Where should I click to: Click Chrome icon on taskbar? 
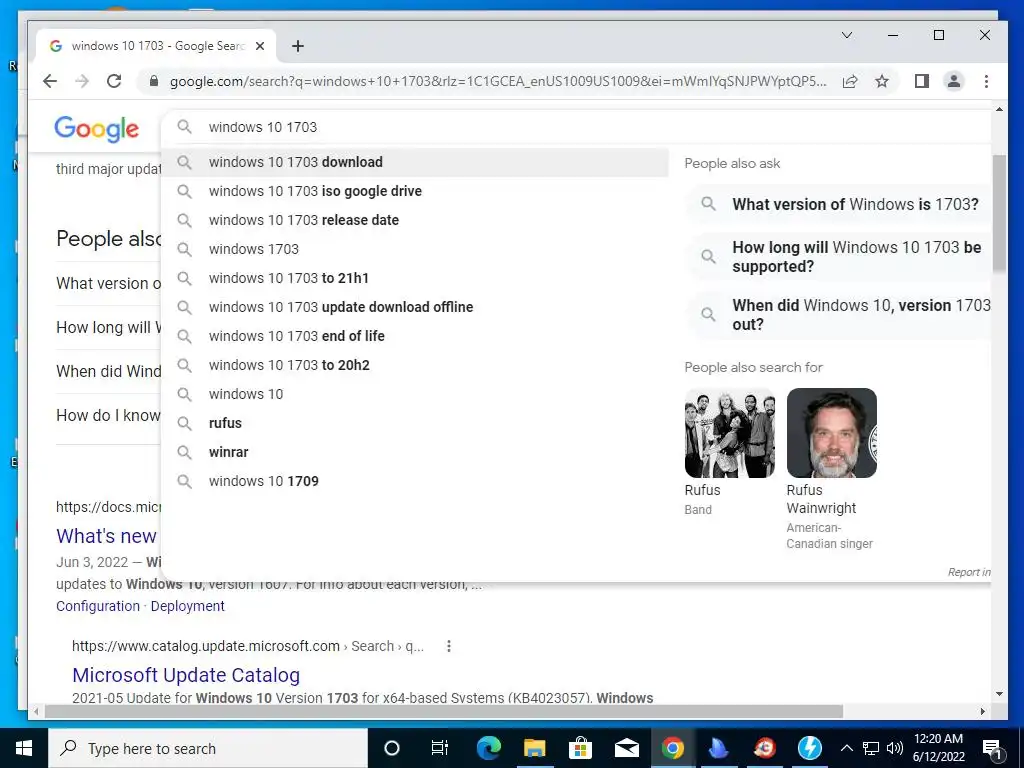click(x=673, y=748)
